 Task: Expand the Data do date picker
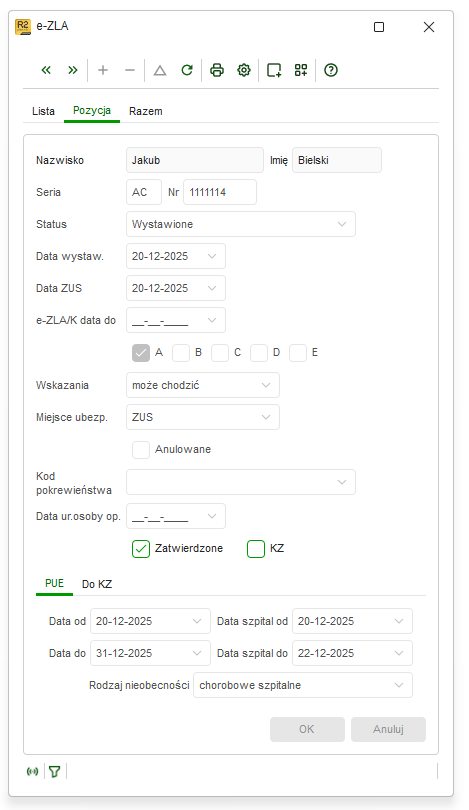point(197,653)
